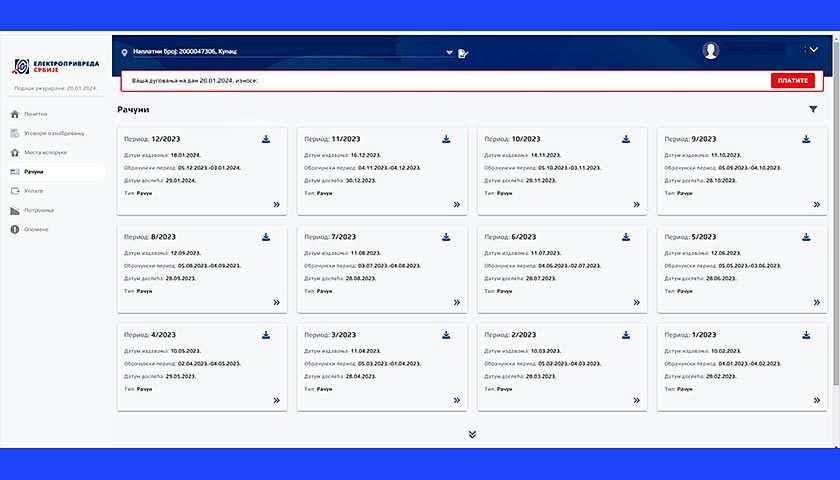Click the Период: 7/2023 card heading

tap(330, 237)
